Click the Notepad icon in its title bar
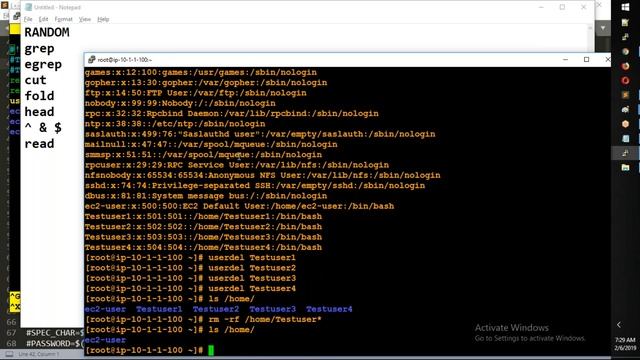The width and height of the screenshot is (640, 360). (29, 7)
